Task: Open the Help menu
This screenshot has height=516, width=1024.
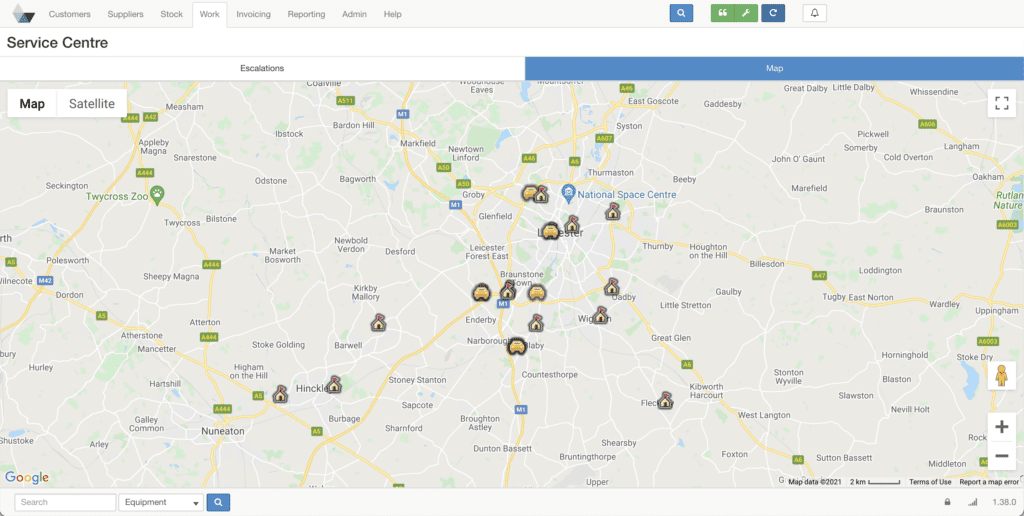Action: tap(392, 14)
